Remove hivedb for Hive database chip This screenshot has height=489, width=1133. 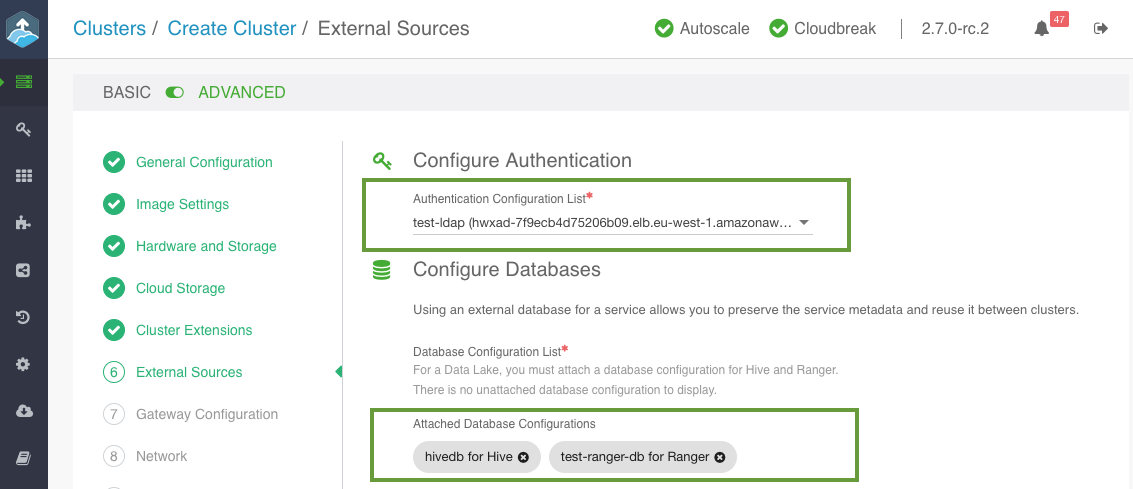click(x=525, y=457)
